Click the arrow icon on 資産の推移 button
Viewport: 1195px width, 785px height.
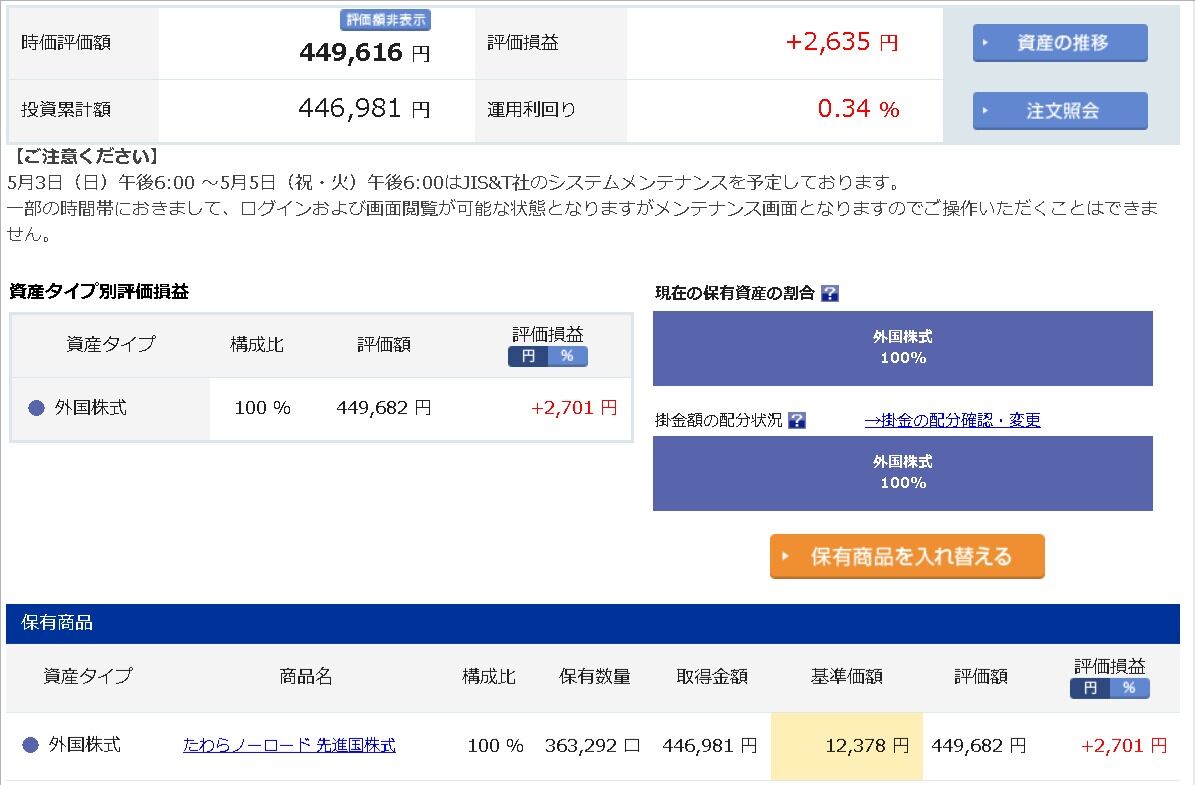coord(986,43)
